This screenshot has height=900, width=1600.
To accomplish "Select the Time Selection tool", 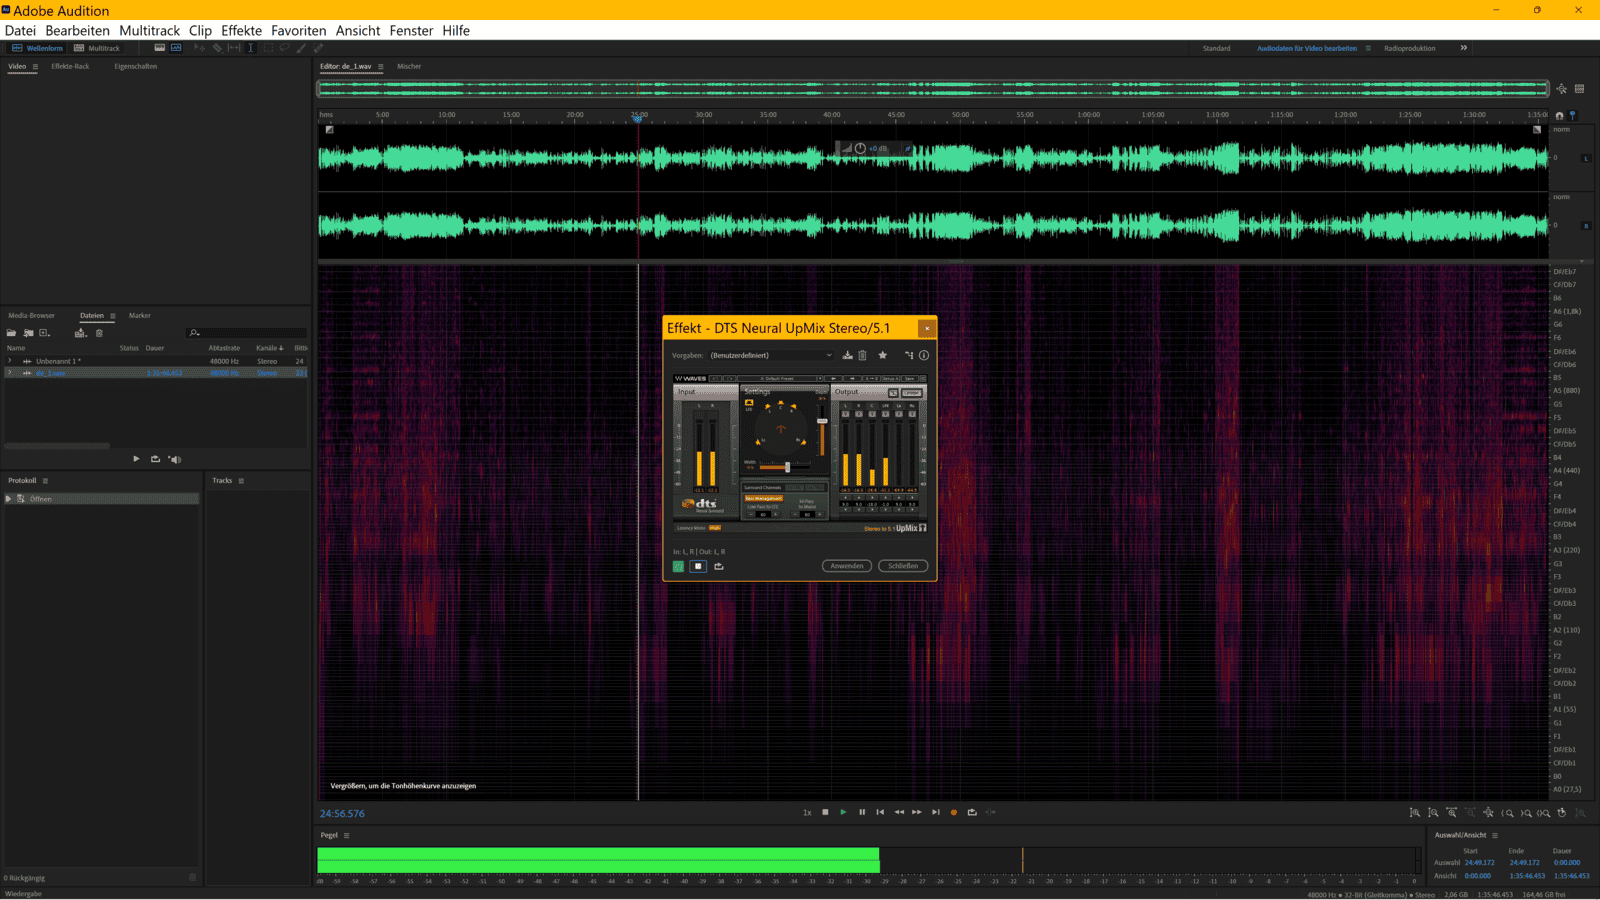I will 251,48.
